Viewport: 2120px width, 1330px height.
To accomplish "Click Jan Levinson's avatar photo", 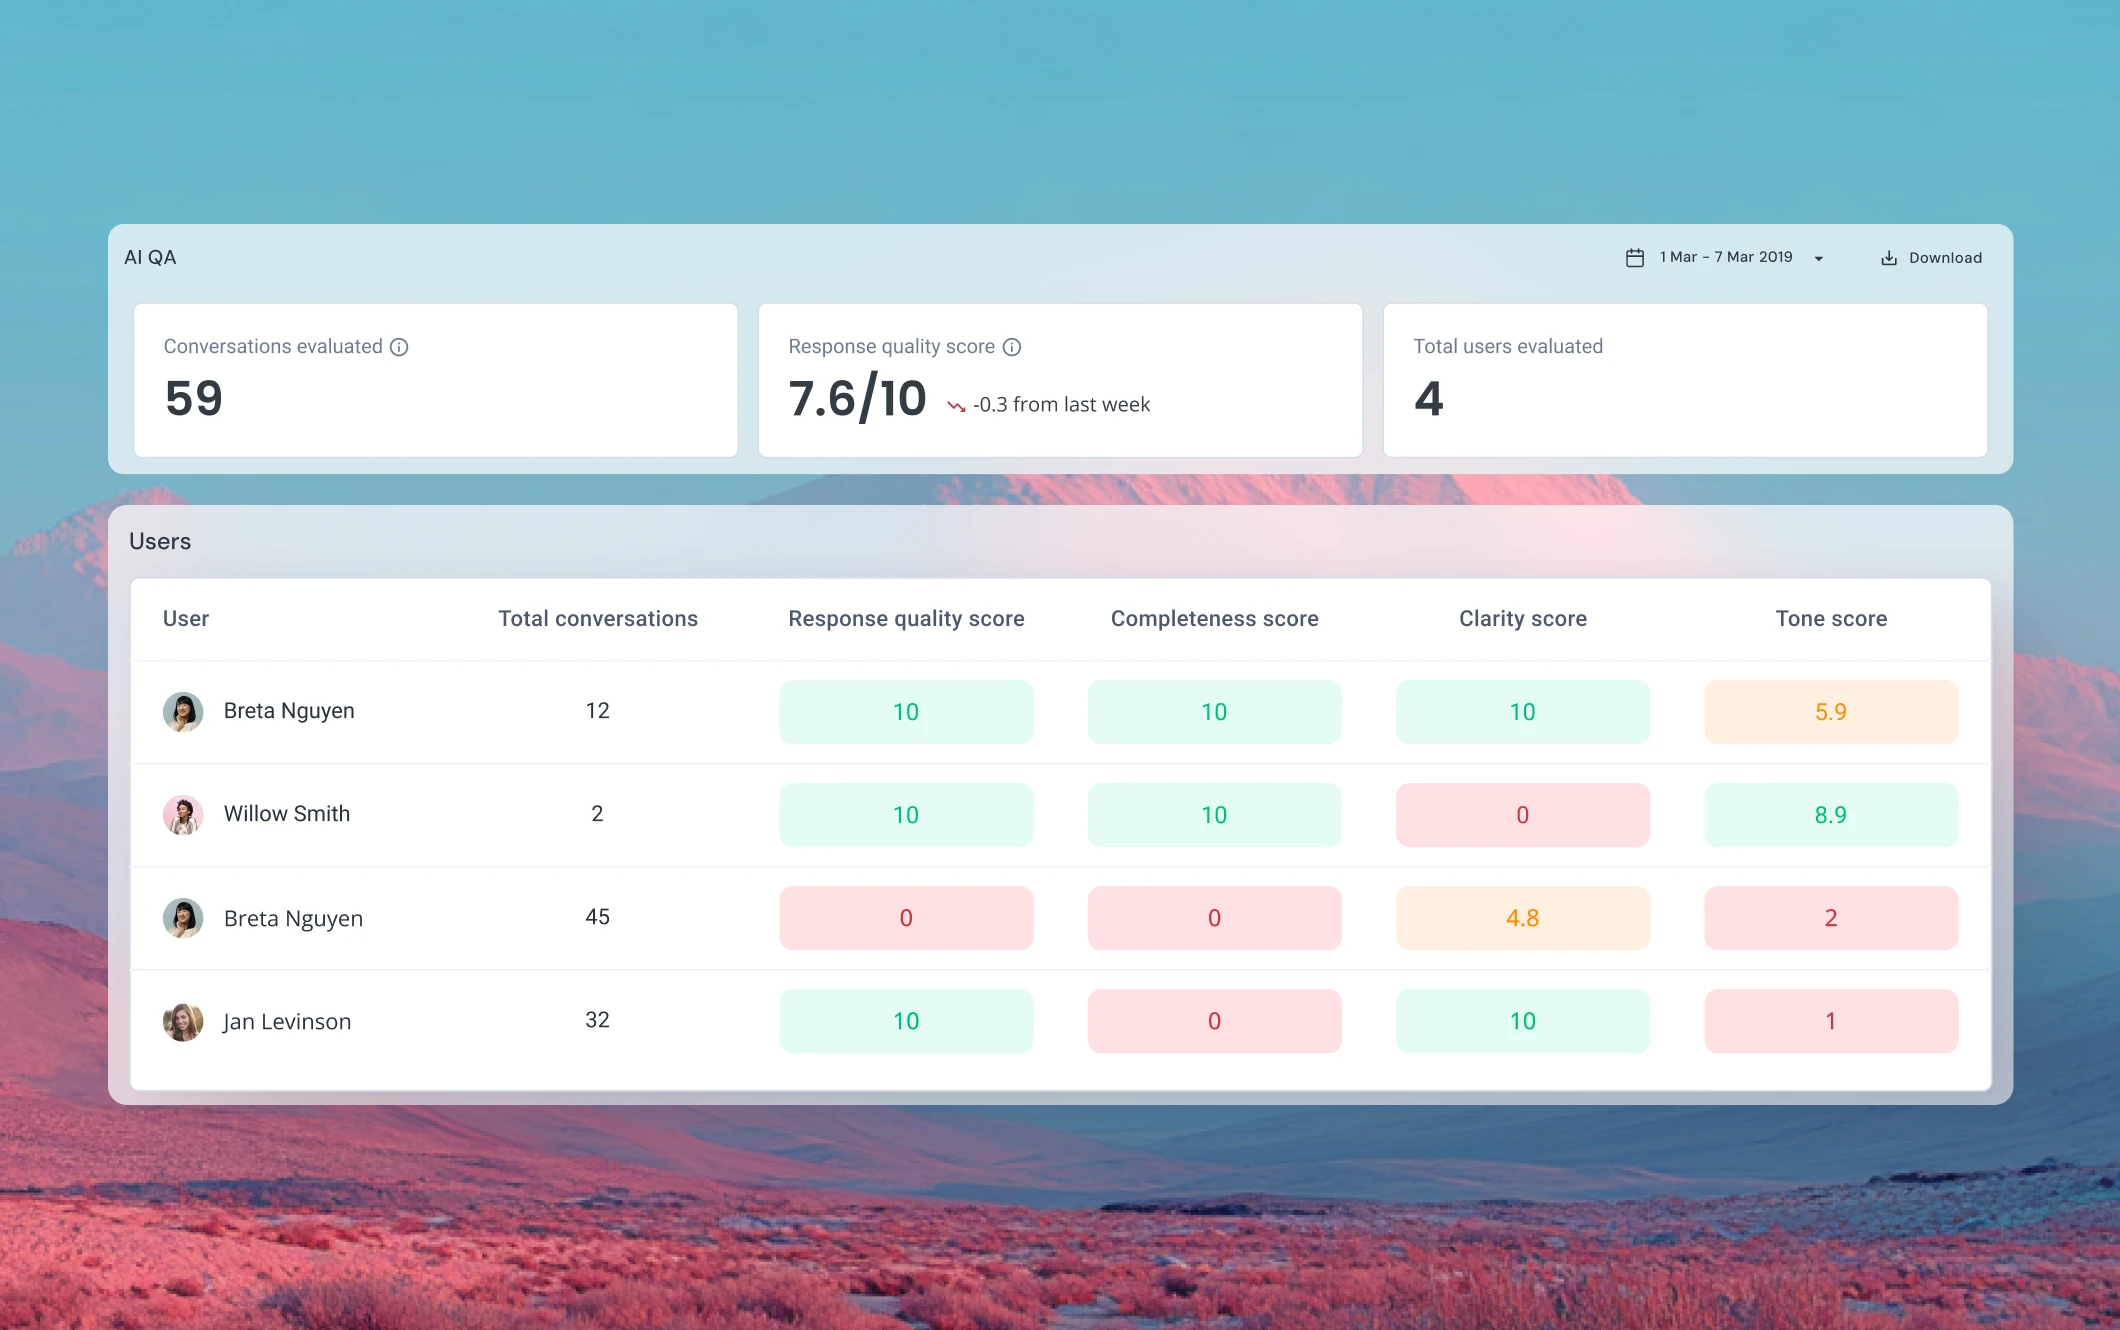I will click(x=183, y=1022).
